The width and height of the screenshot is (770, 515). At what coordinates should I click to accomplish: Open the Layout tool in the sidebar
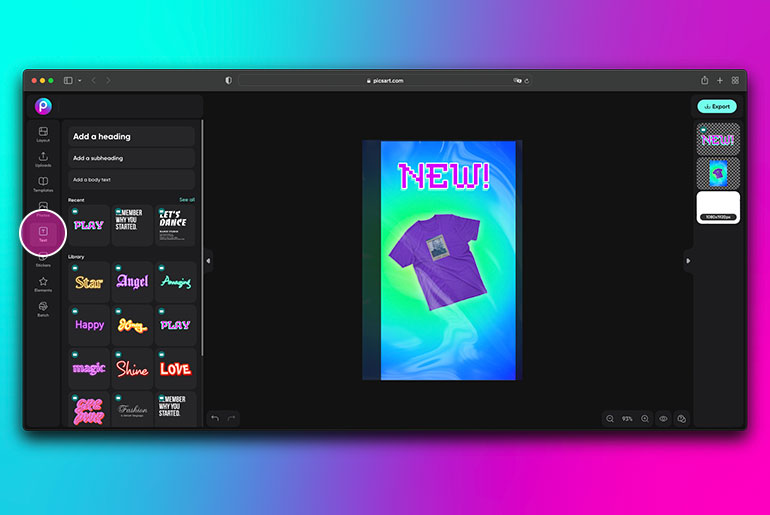[43, 134]
